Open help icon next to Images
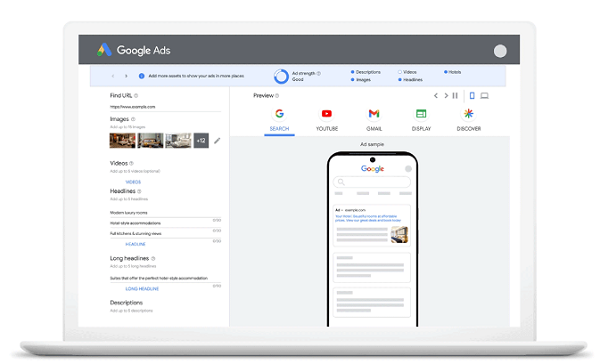 (x=133, y=119)
